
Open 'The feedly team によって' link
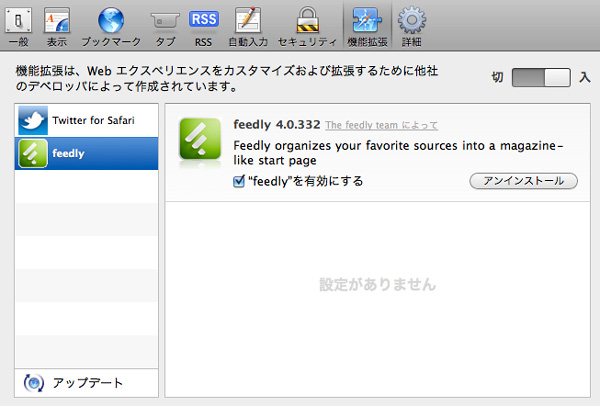382,125
